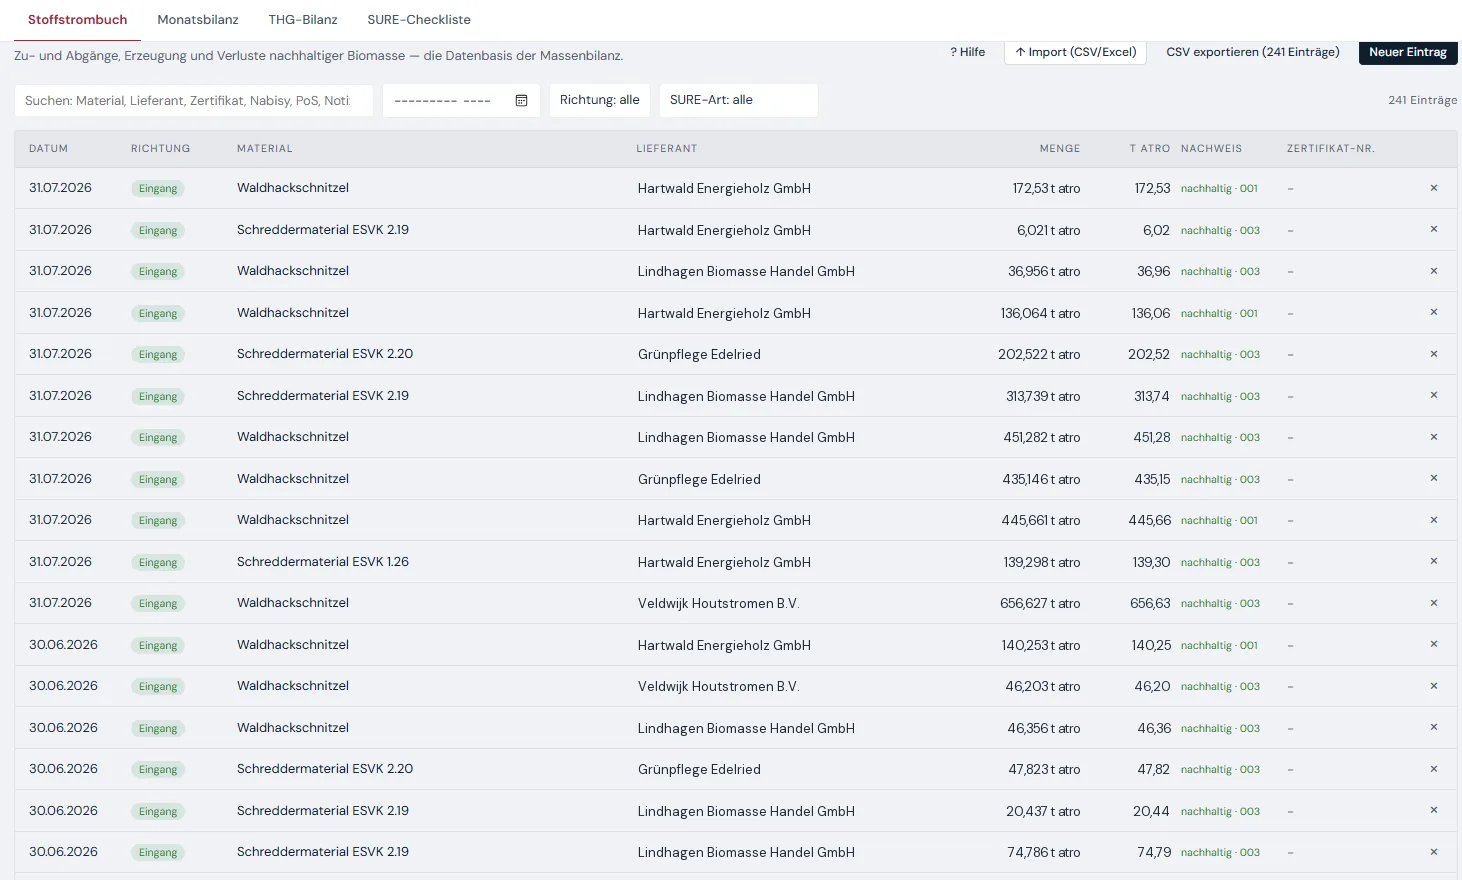Click Import (CSV/Excel) button

click(1075, 52)
